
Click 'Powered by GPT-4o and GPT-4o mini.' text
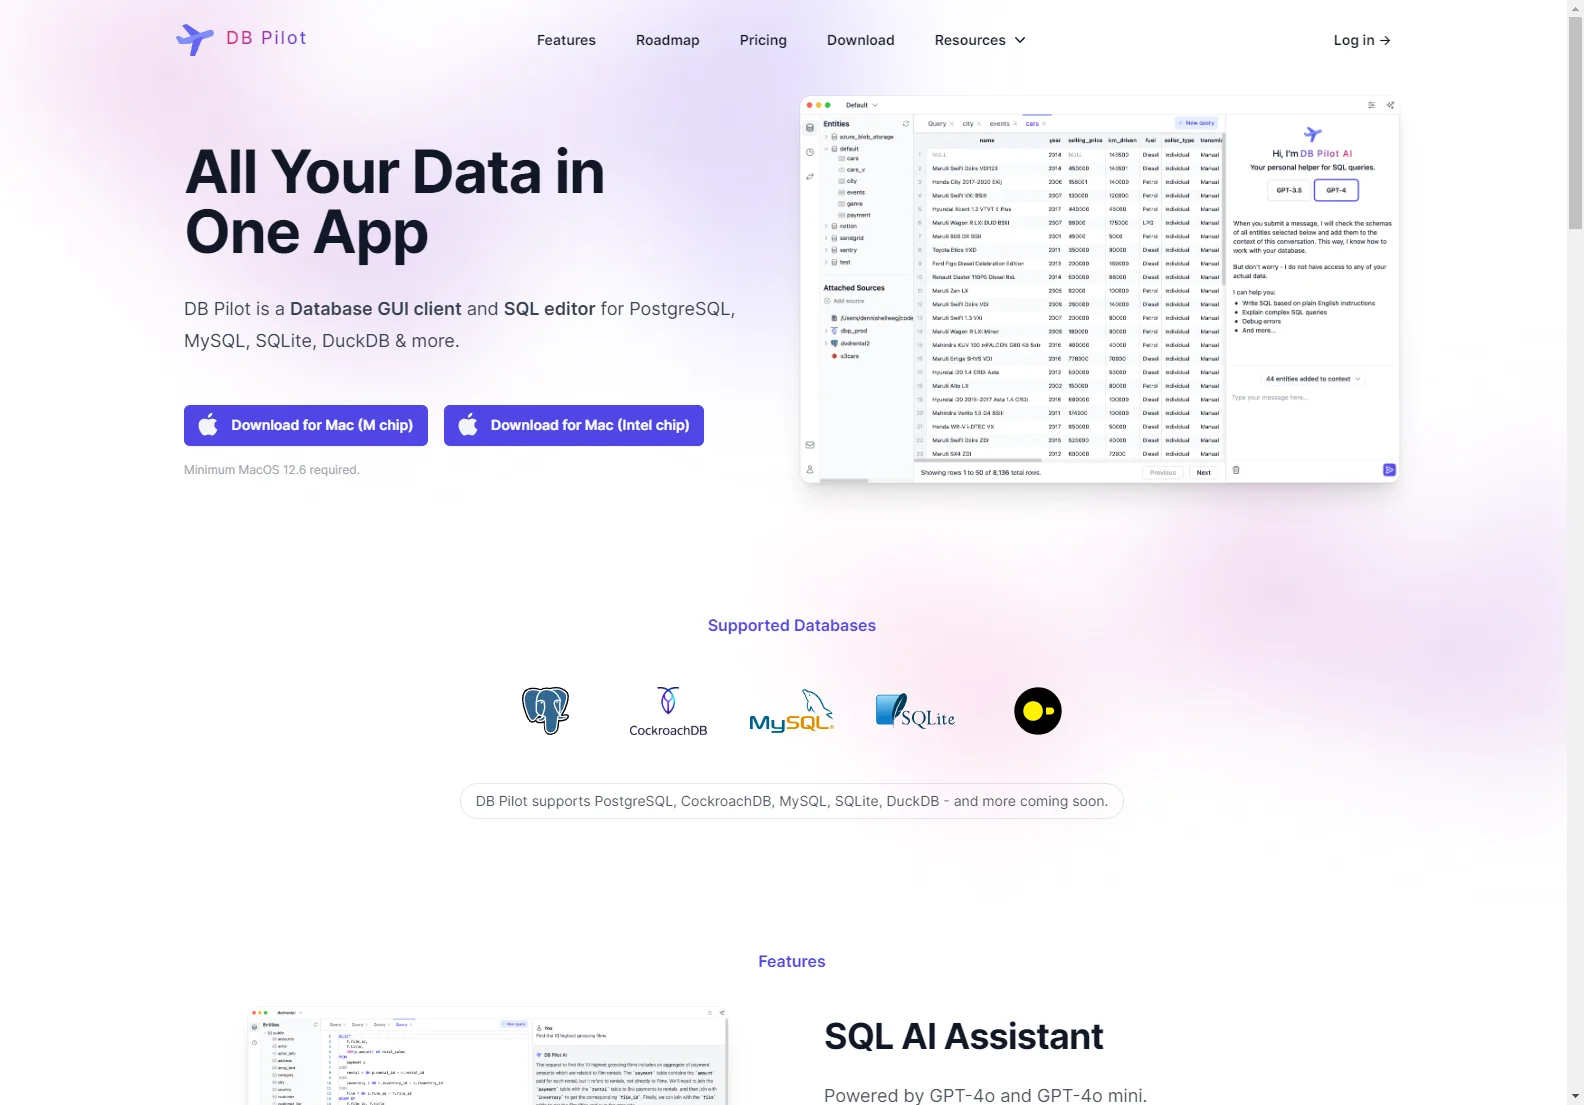tap(985, 1095)
